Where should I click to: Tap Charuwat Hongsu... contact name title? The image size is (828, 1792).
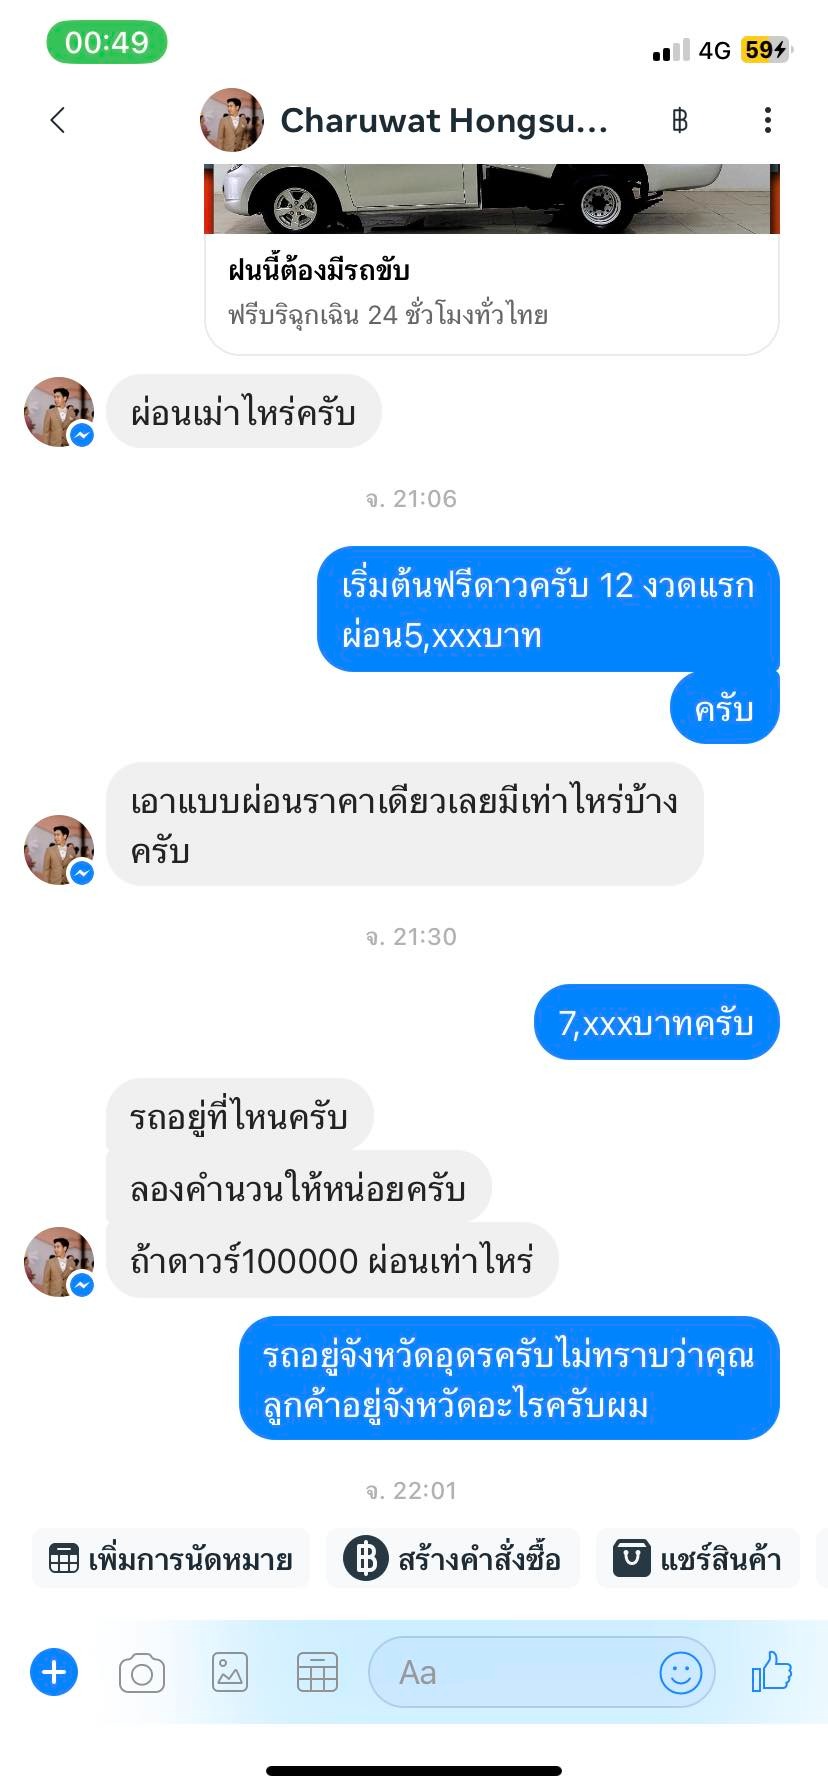[444, 121]
